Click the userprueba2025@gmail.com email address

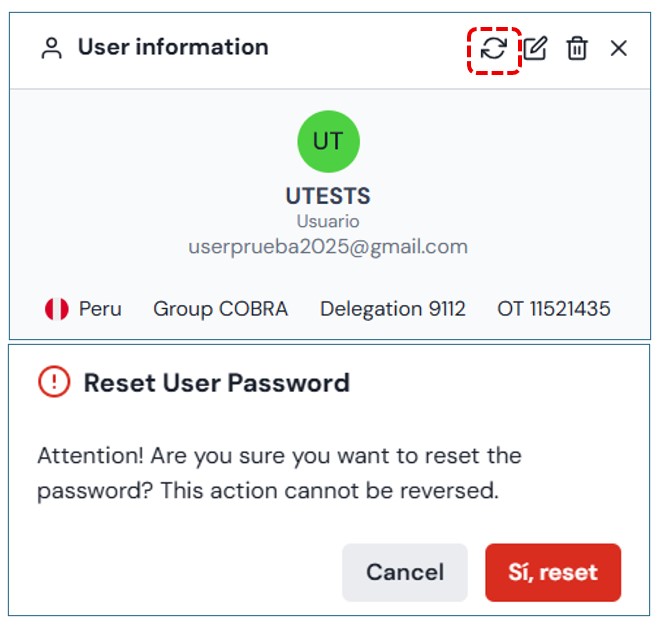click(328, 246)
